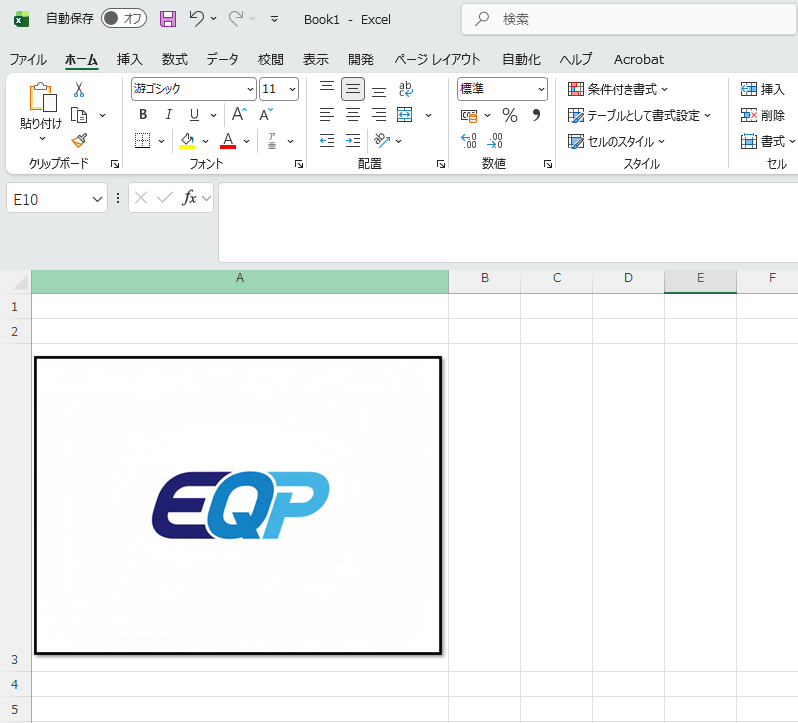Click the Save floppy disk icon
The height and width of the screenshot is (723, 798).
[168, 19]
